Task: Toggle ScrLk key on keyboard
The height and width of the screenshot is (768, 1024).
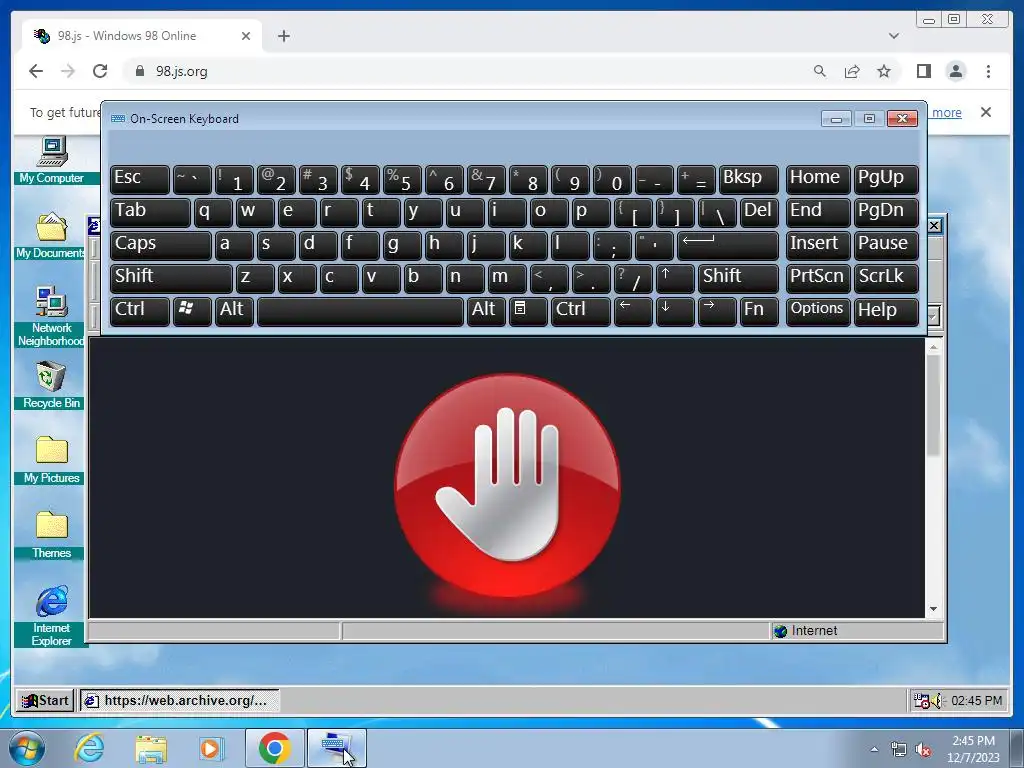Action: pos(886,278)
